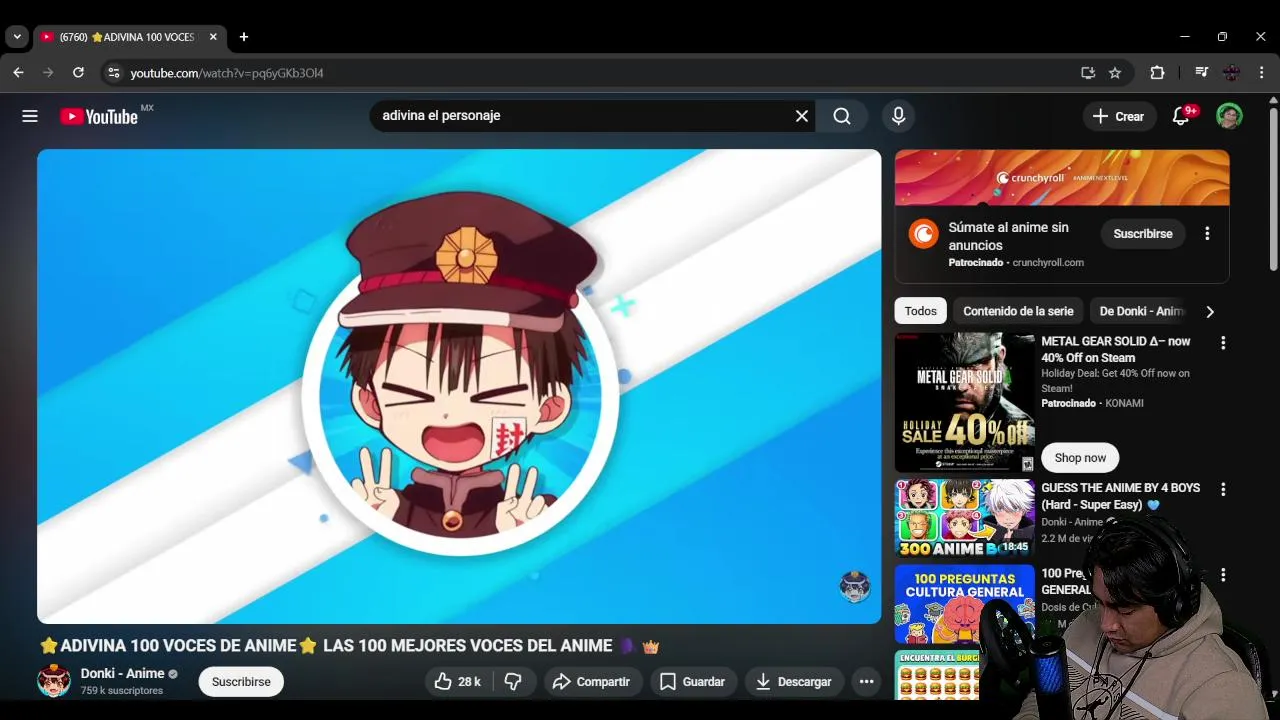
Task: Open the tab search dropdown arrow
Action: tap(17, 37)
